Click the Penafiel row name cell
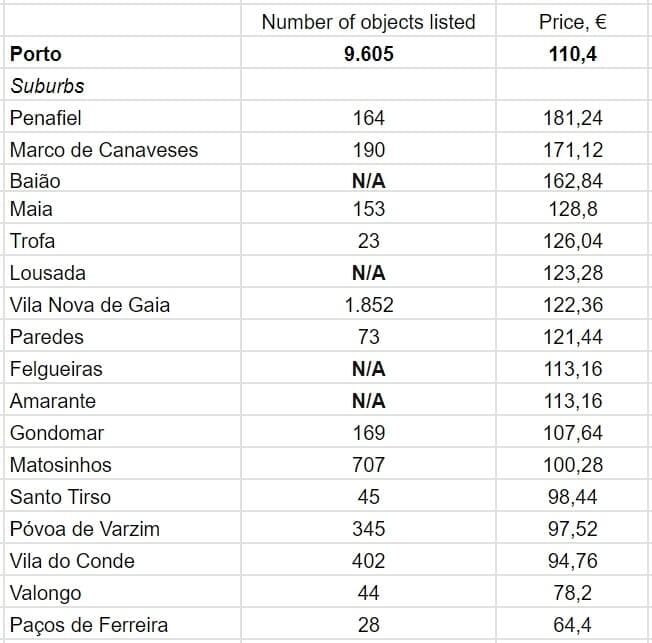This screenshot has height=643, width=652. pos(45,118)
